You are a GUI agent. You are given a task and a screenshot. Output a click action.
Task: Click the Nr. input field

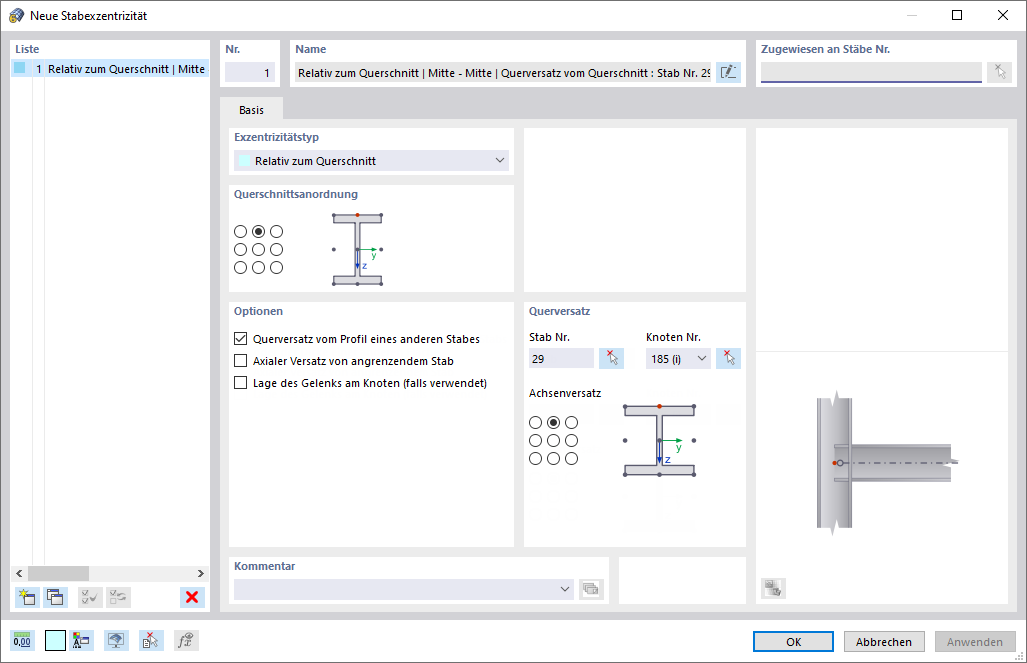[250, 73]
